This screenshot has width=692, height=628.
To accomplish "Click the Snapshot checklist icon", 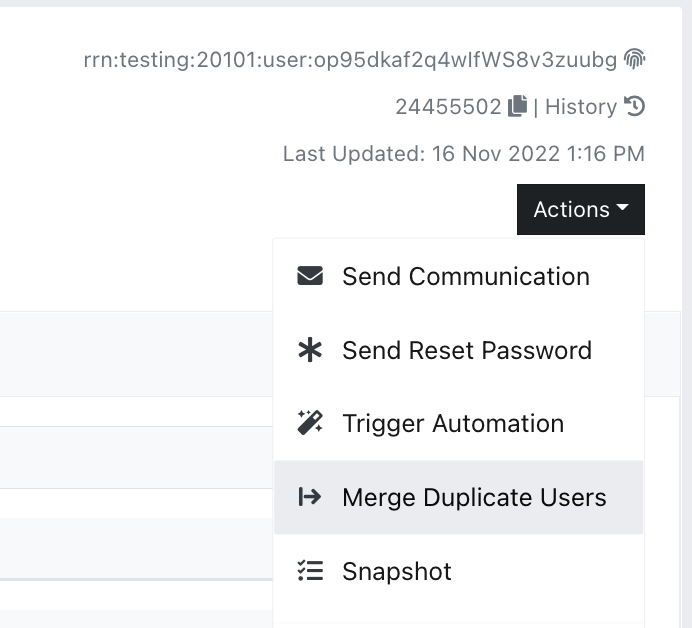I will [x=310, y=570].
